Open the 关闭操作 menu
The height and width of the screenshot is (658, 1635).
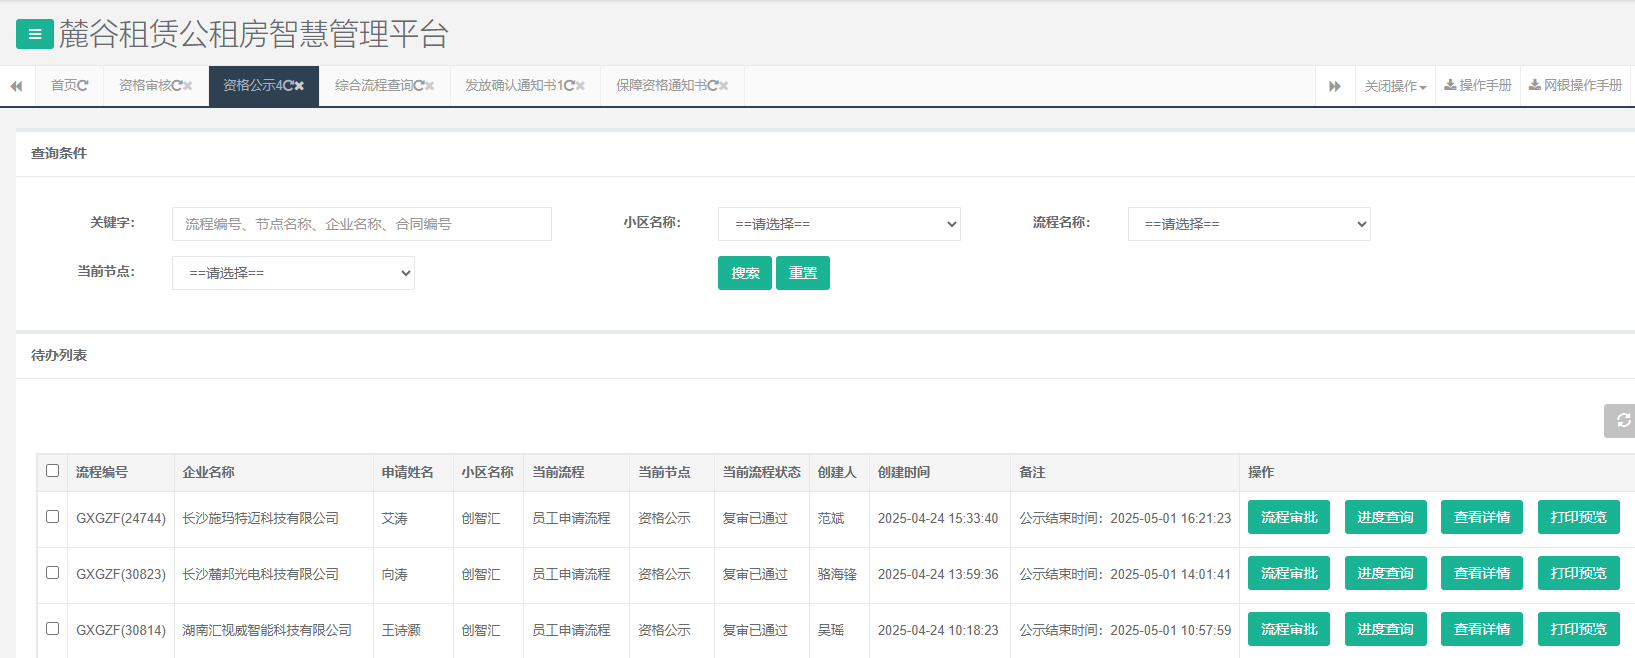point(1395,86)
